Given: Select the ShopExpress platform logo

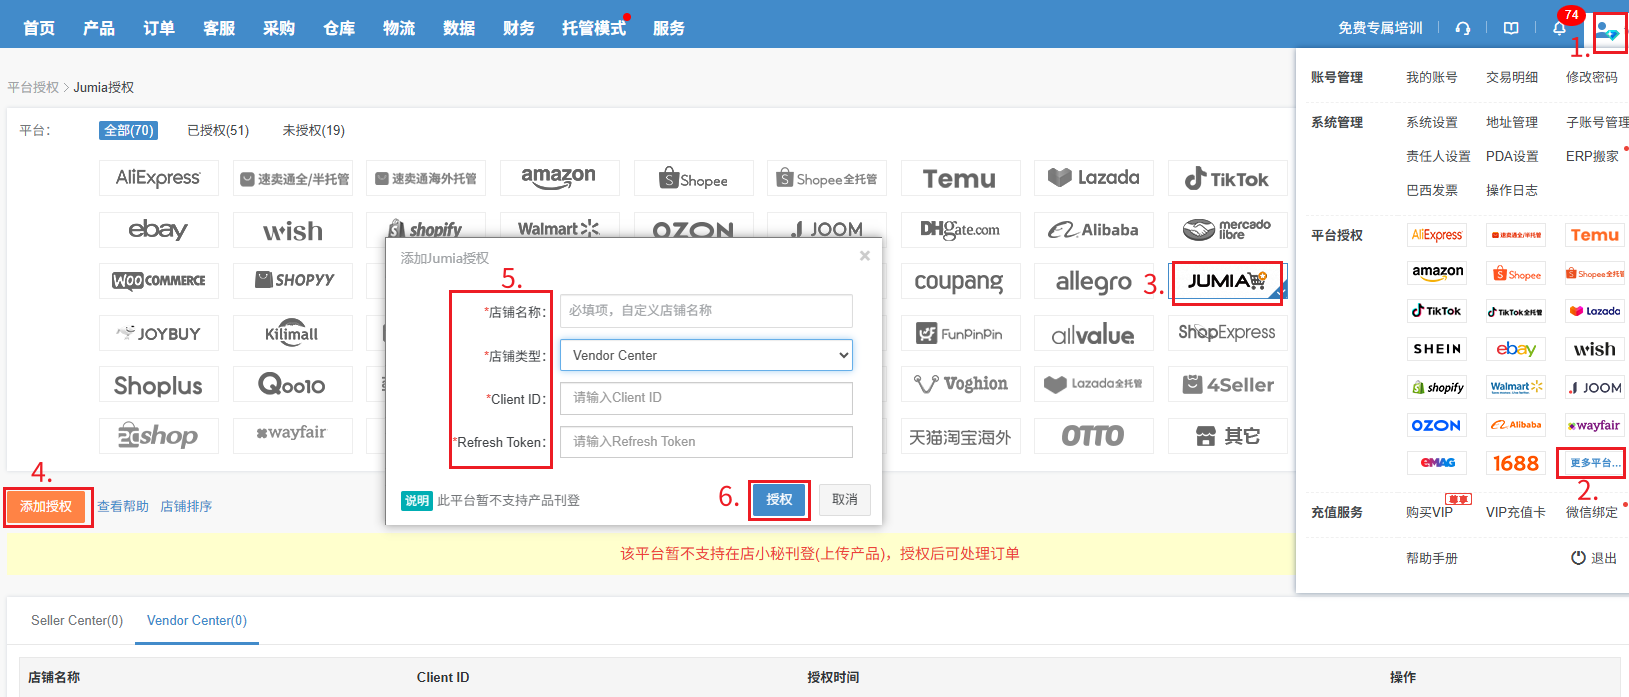Looking at the screenshot, I should (1227, 333).
